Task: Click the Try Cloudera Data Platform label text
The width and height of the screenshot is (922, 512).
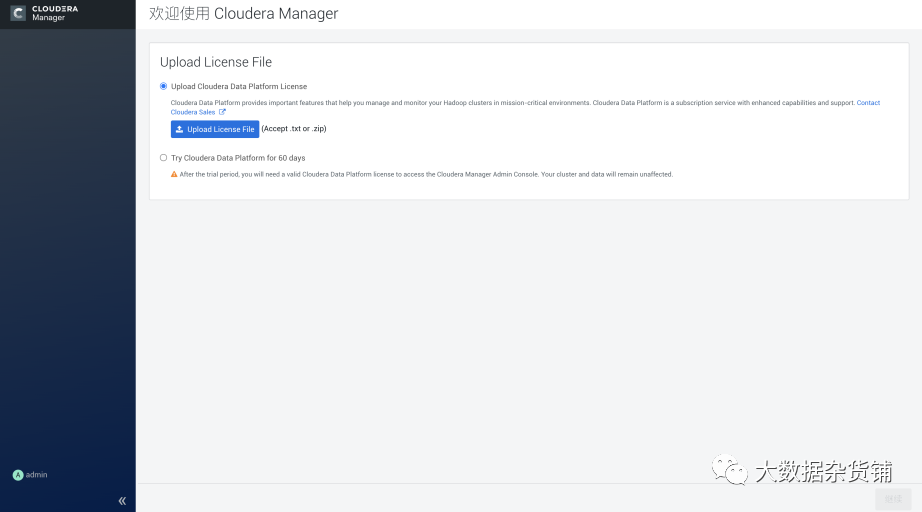Action: (238, 158)
